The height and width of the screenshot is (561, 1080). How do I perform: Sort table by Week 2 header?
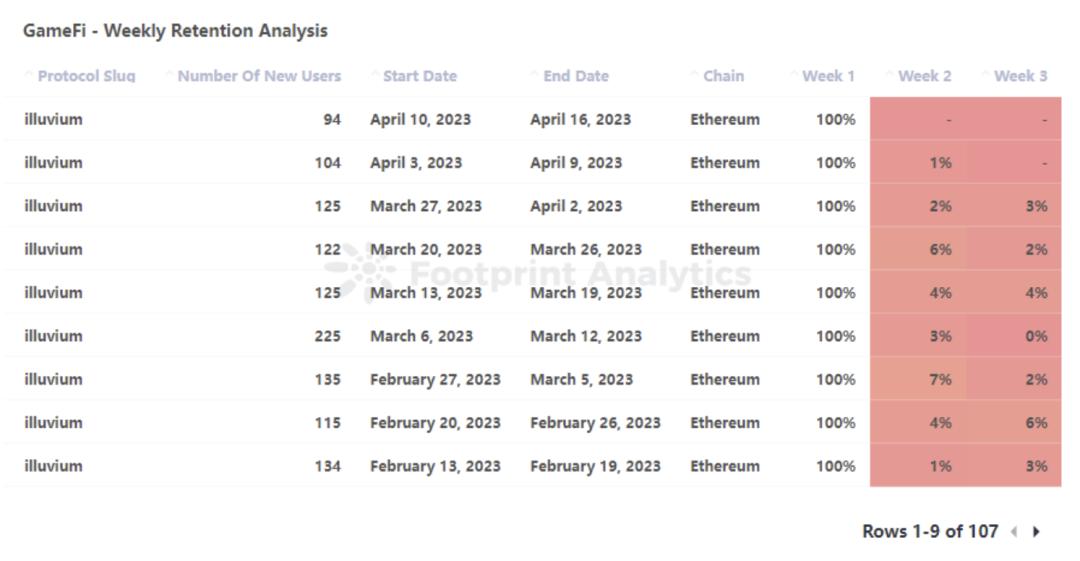tap(924, 76)
